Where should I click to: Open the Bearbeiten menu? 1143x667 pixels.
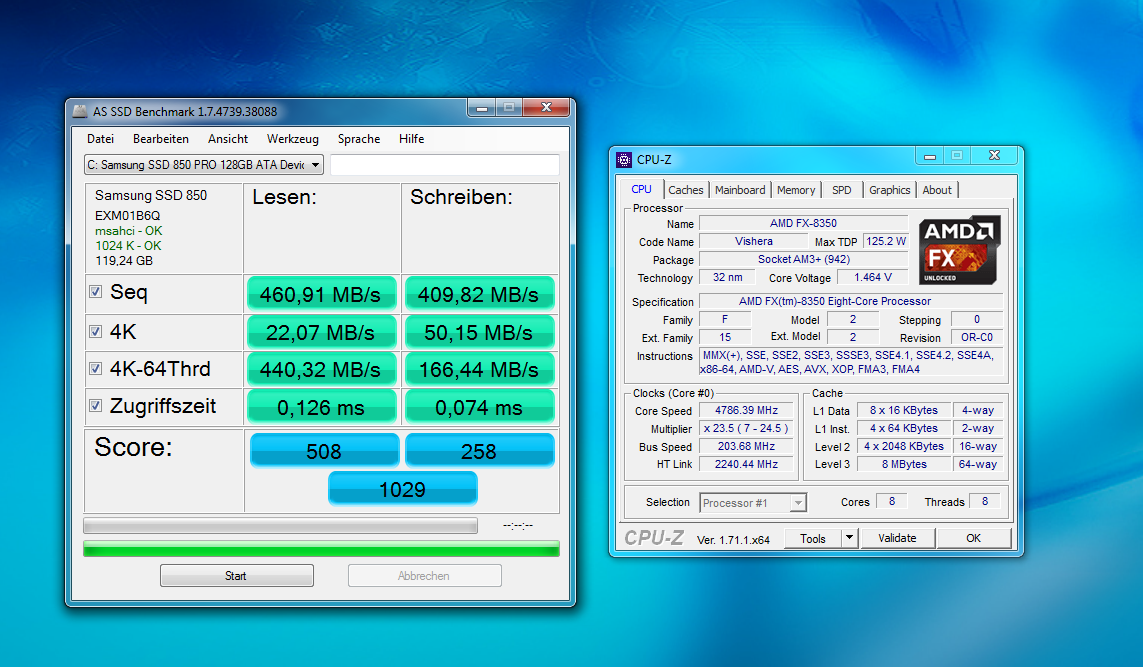point(160,139)
